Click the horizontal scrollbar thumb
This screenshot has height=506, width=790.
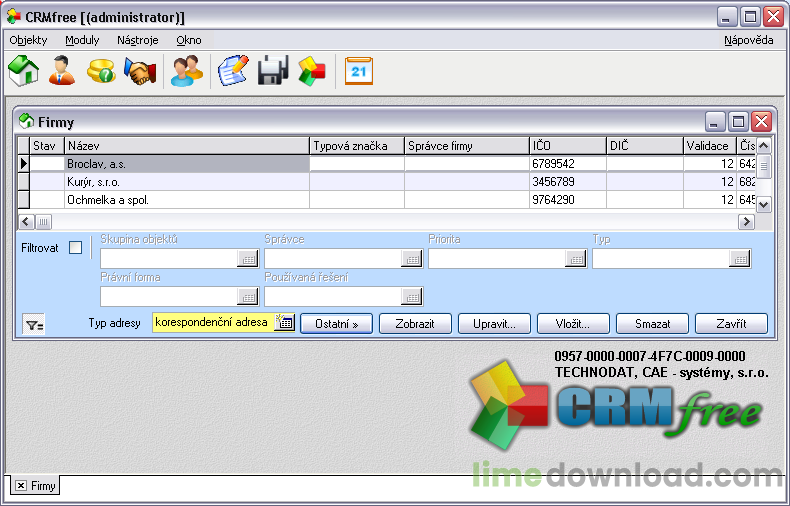43,221
